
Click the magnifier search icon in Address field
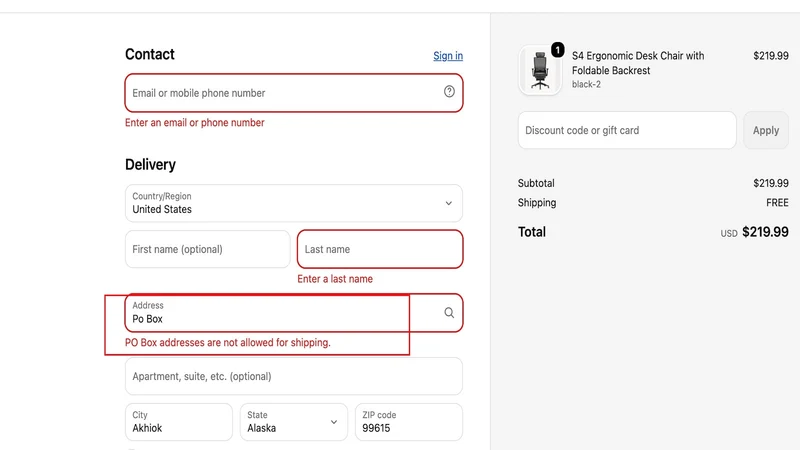pyautogui.click(x=449, y=313)
